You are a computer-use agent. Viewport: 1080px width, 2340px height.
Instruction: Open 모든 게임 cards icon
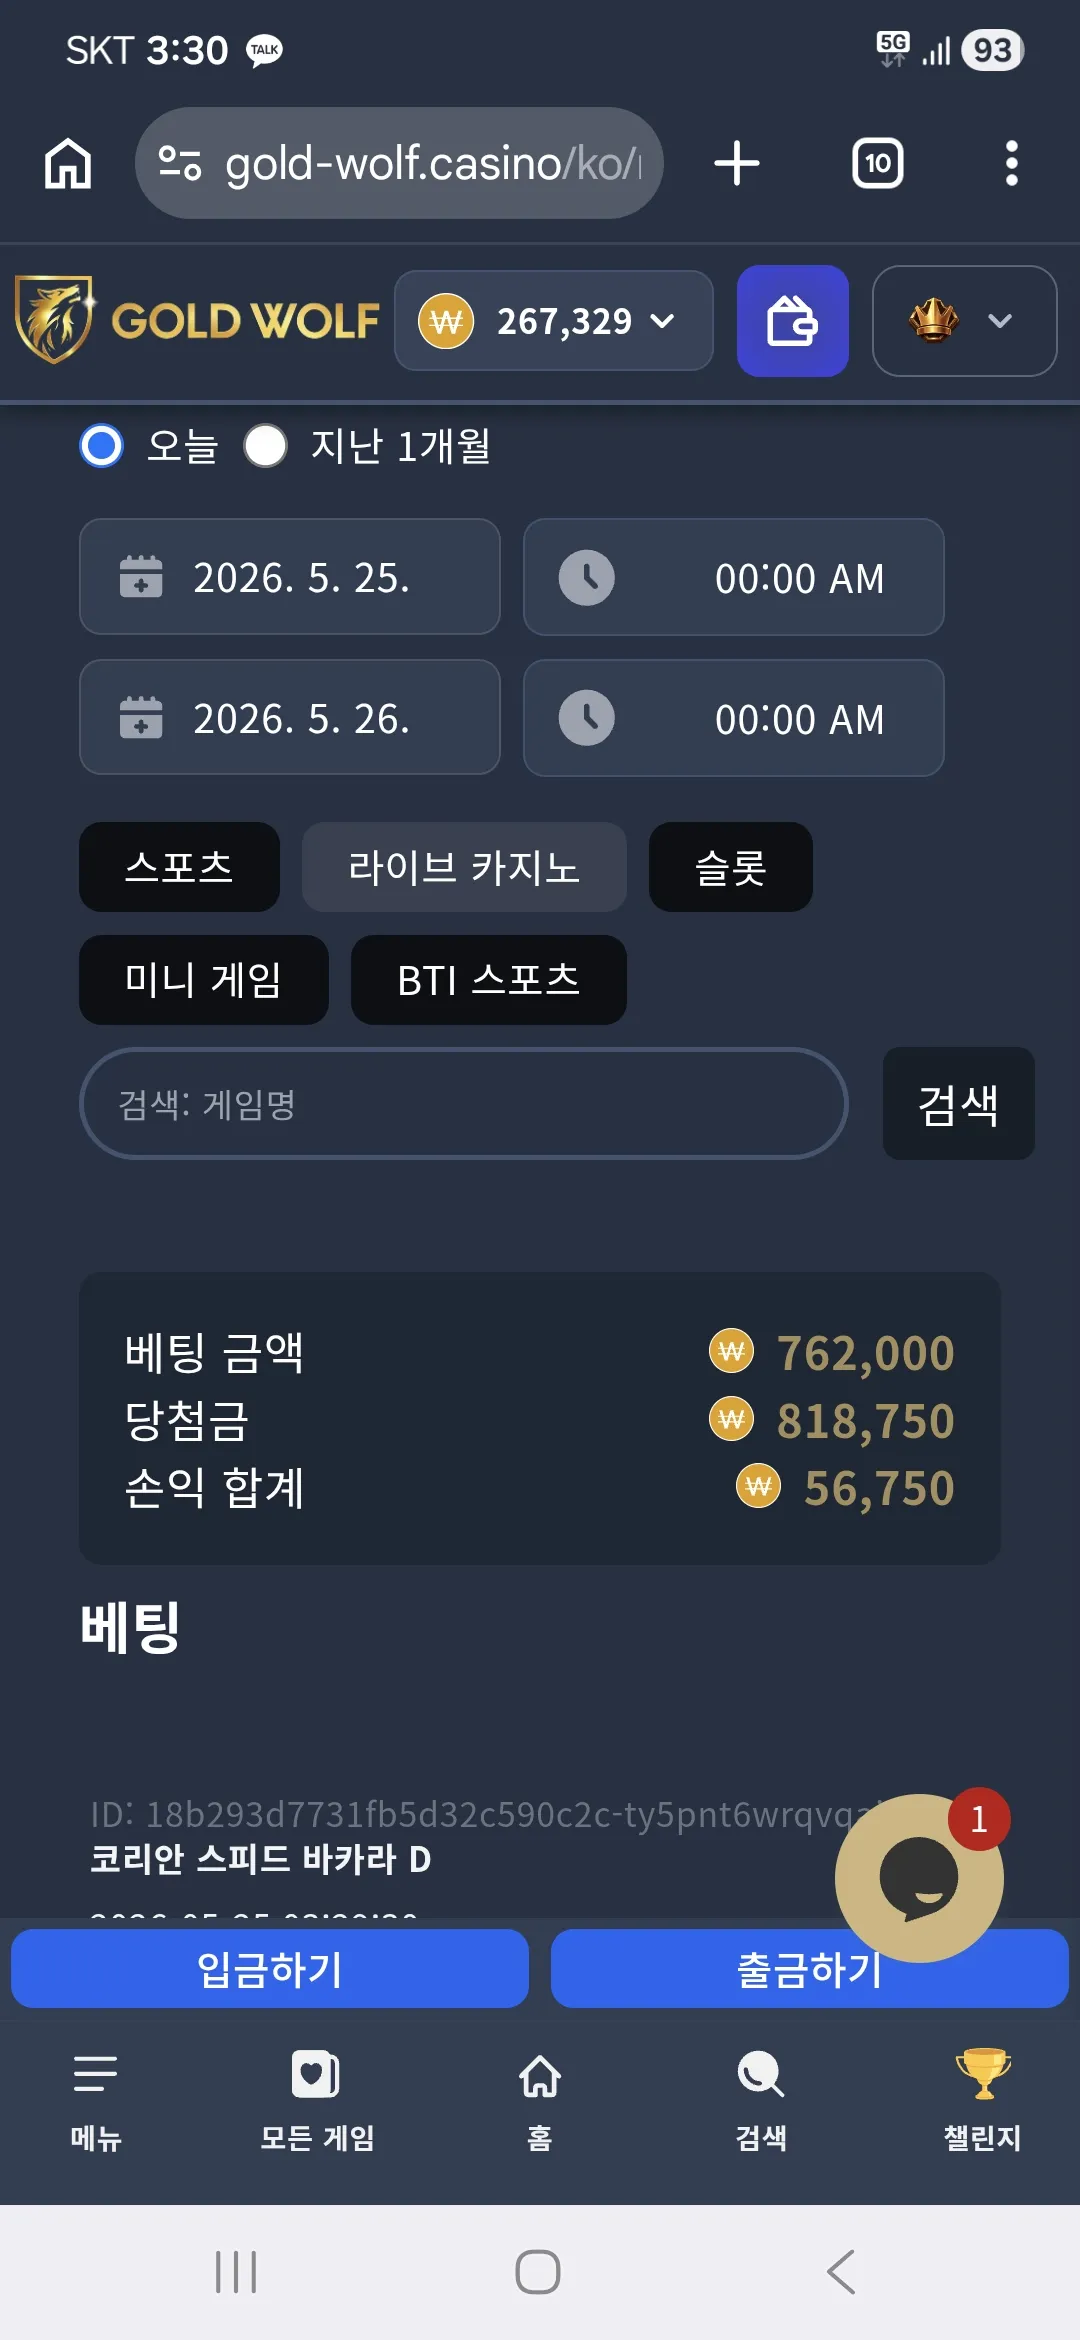pos(316,2074)
